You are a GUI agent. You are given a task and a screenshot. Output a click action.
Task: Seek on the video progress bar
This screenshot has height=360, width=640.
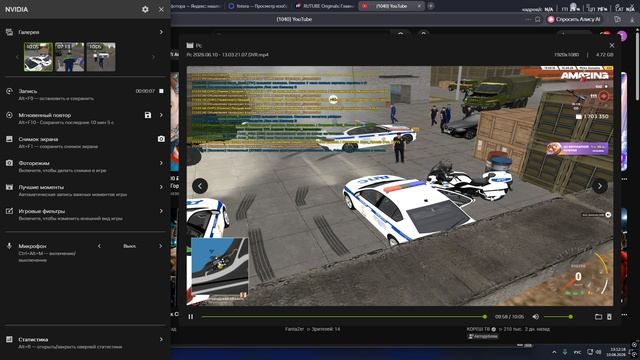click(343, 317)
